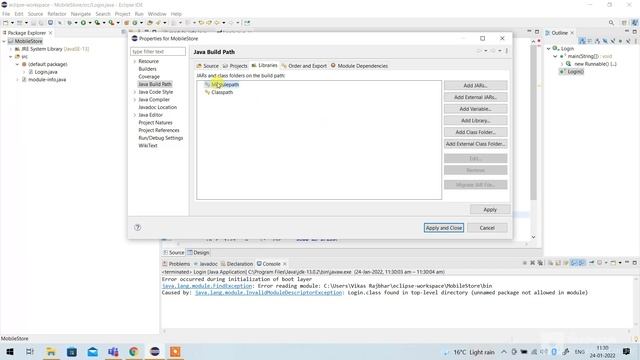Click the Run green play toolbar icon
The image size is (640, 360).
pyautogui.click(x=83, y=23)
